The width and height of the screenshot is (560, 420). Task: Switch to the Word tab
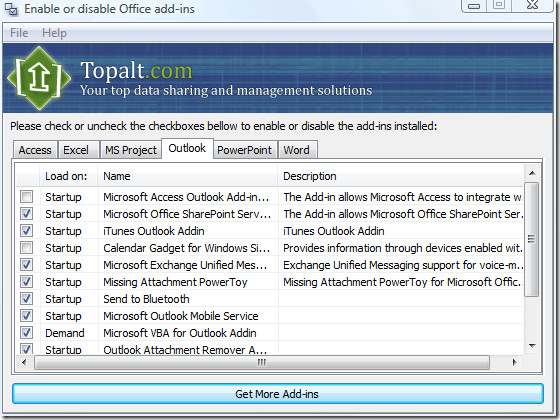coord(297,150)
